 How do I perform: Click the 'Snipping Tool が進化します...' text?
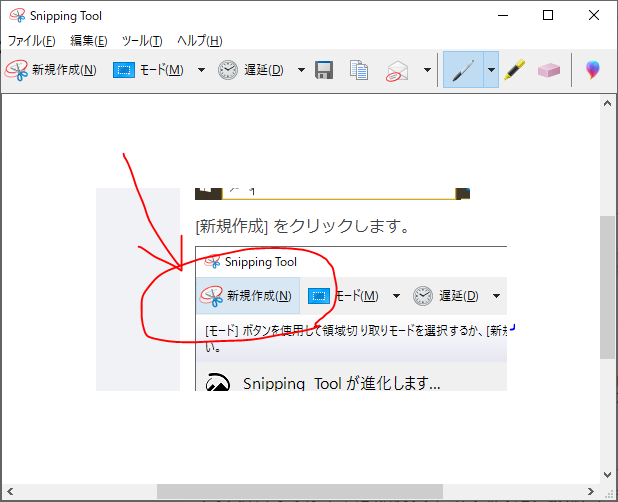341,383
